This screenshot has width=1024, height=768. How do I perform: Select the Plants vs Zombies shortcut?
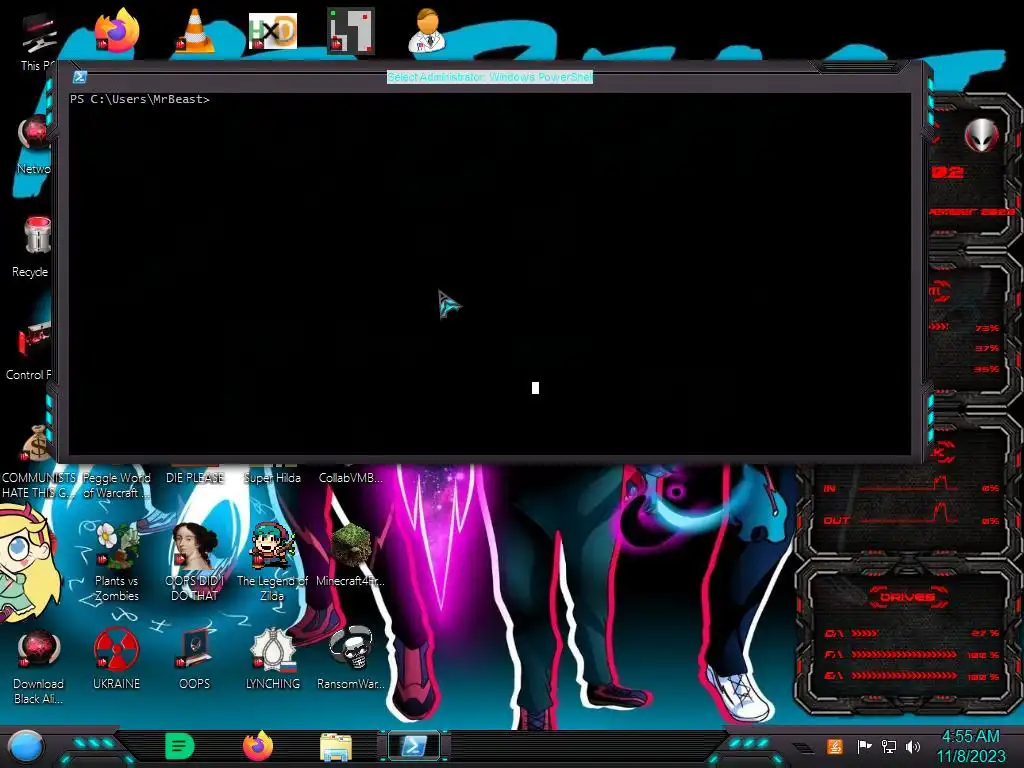[x=116, y=562]
